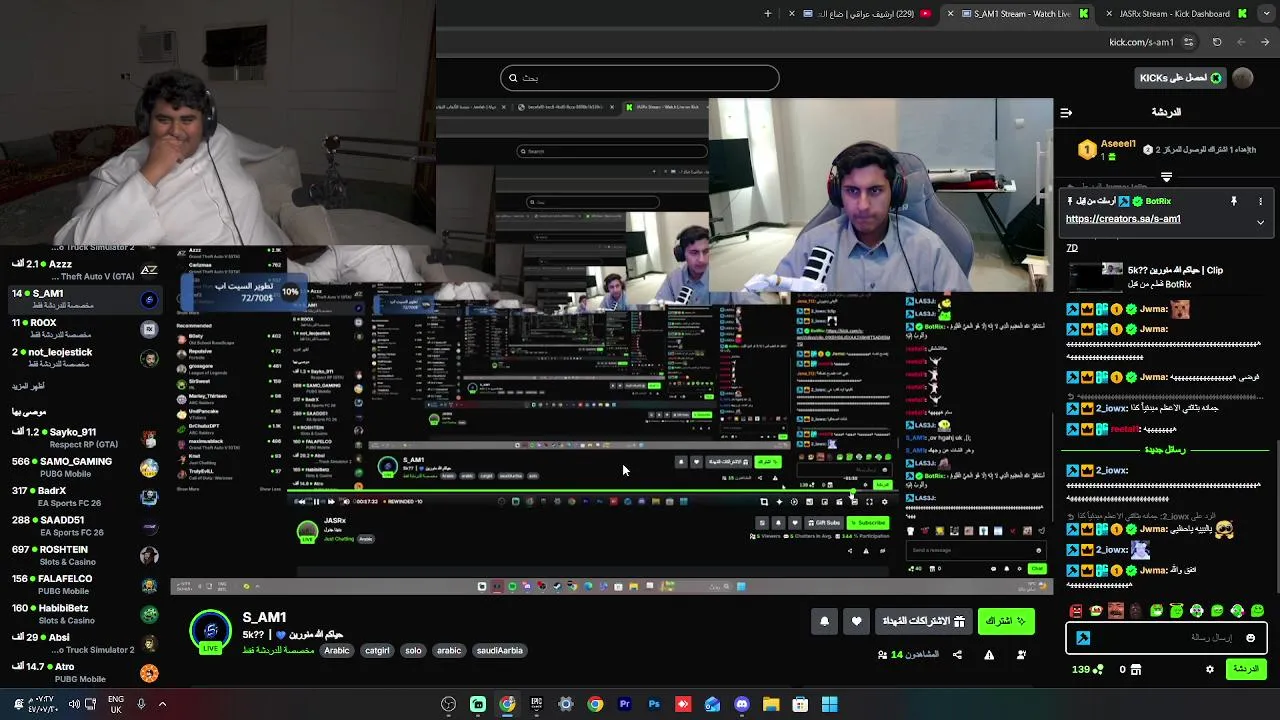Image resolution: width=1280 pixels, height=720 pixels.
Task: Open the system volume control in the tray
Action: [73, 704]
